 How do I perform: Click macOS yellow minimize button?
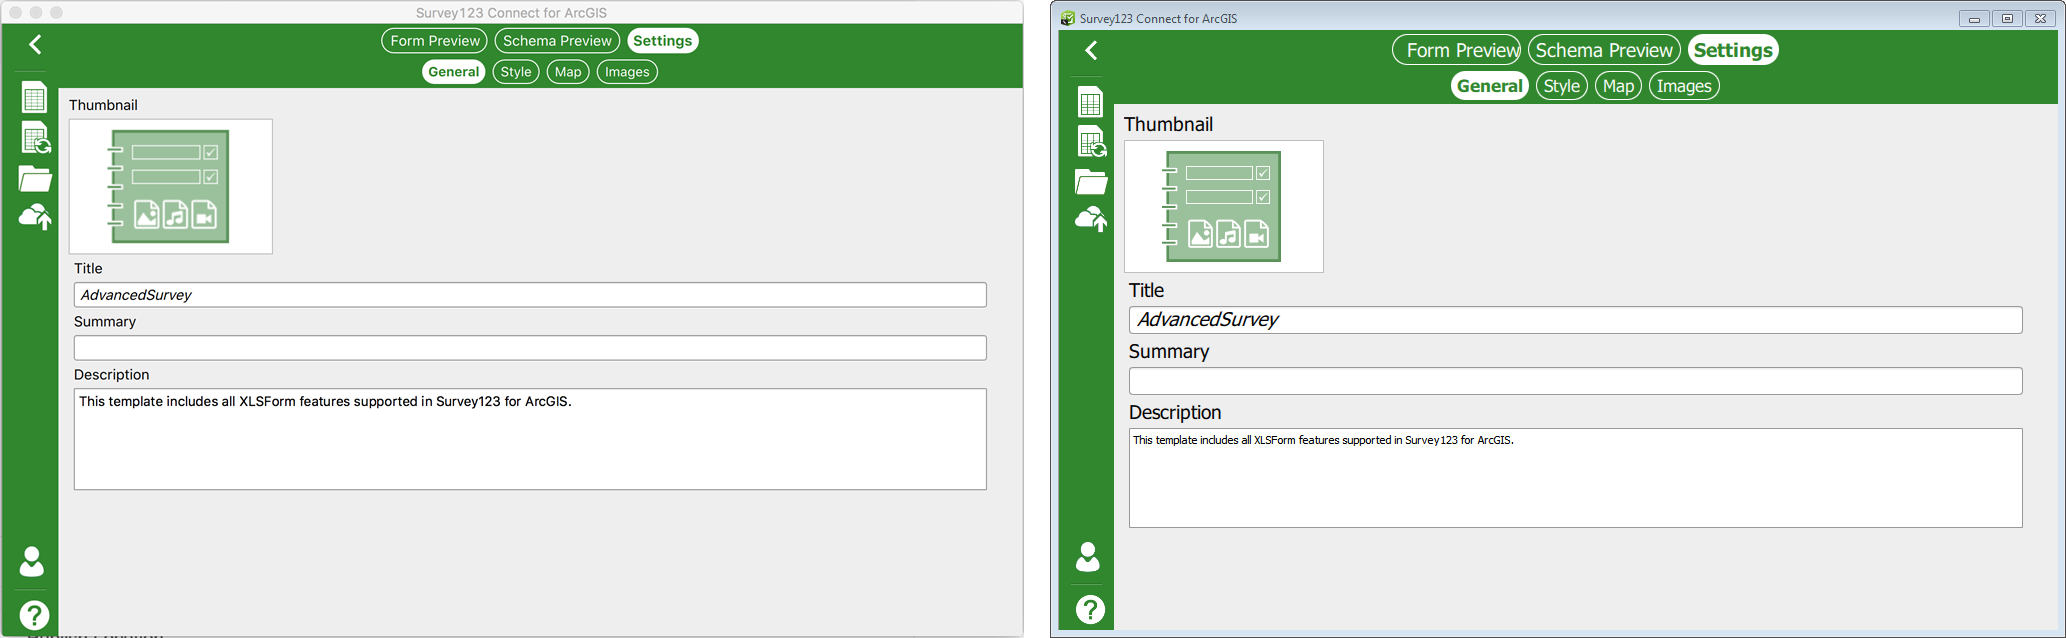[x=36, y=12]
